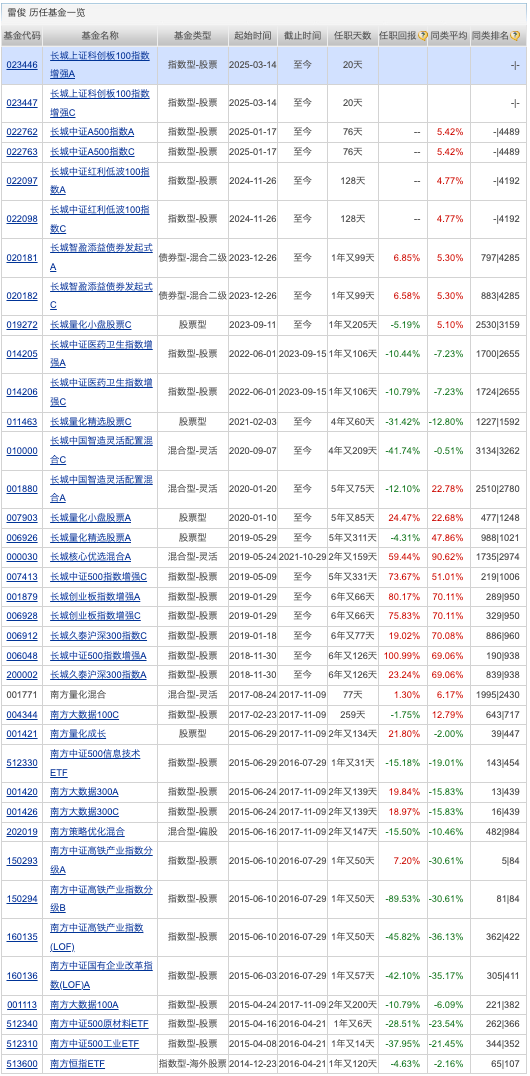Open 长城智盈添益债券发起式A fund link

pyautogui.click(x=102, y=257)
